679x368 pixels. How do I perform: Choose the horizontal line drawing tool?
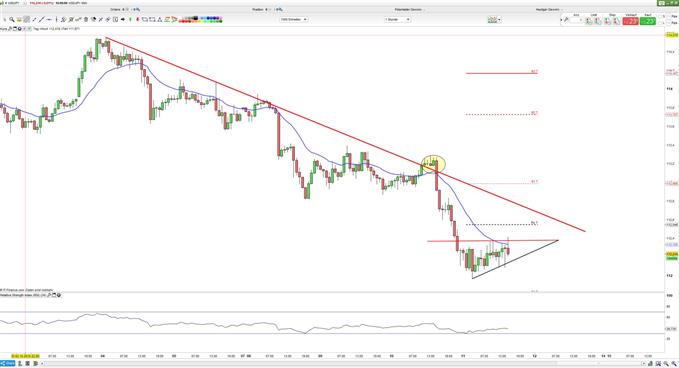pos(49,19)
